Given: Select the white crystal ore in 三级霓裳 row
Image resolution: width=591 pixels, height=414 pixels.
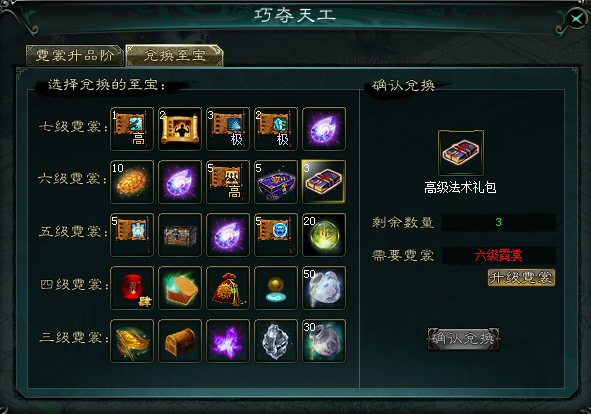Looking at the screenshot, I should click(x=276, y=341).
